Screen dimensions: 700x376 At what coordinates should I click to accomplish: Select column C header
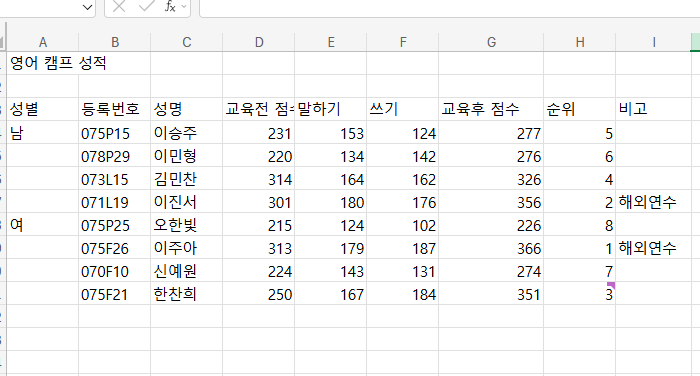click(x=187, y=42)
